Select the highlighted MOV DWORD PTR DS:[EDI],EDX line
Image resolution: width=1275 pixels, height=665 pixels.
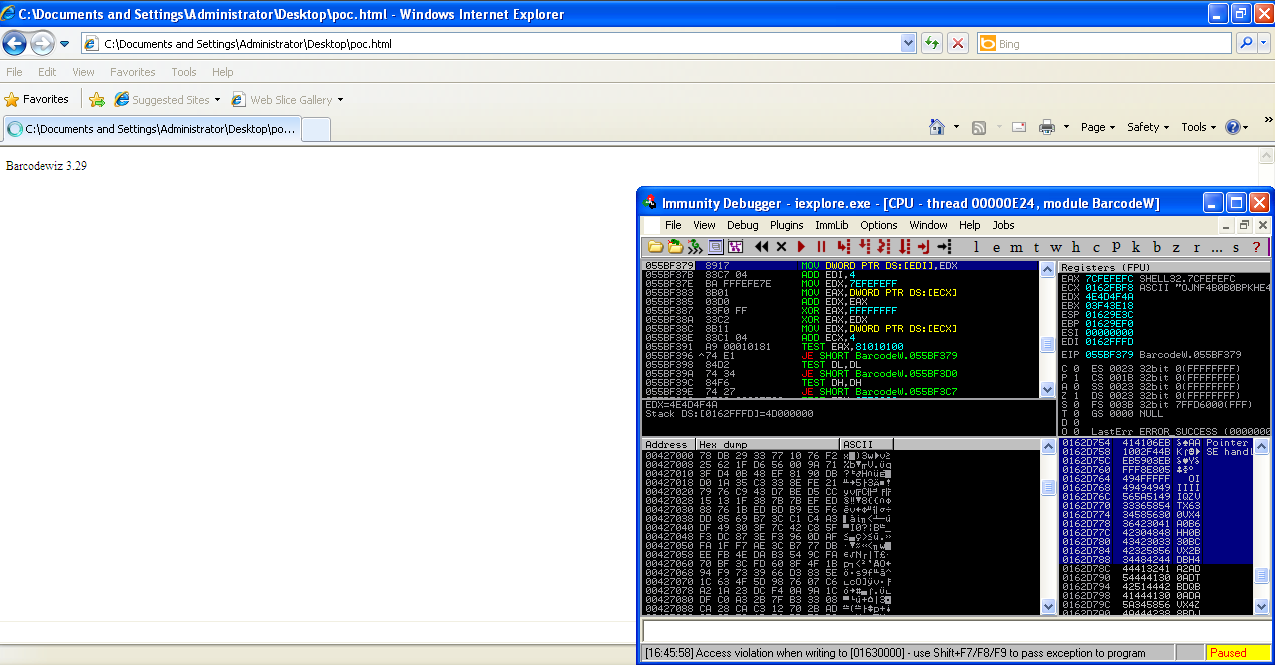pyautogui.click(x=841, y=266)
